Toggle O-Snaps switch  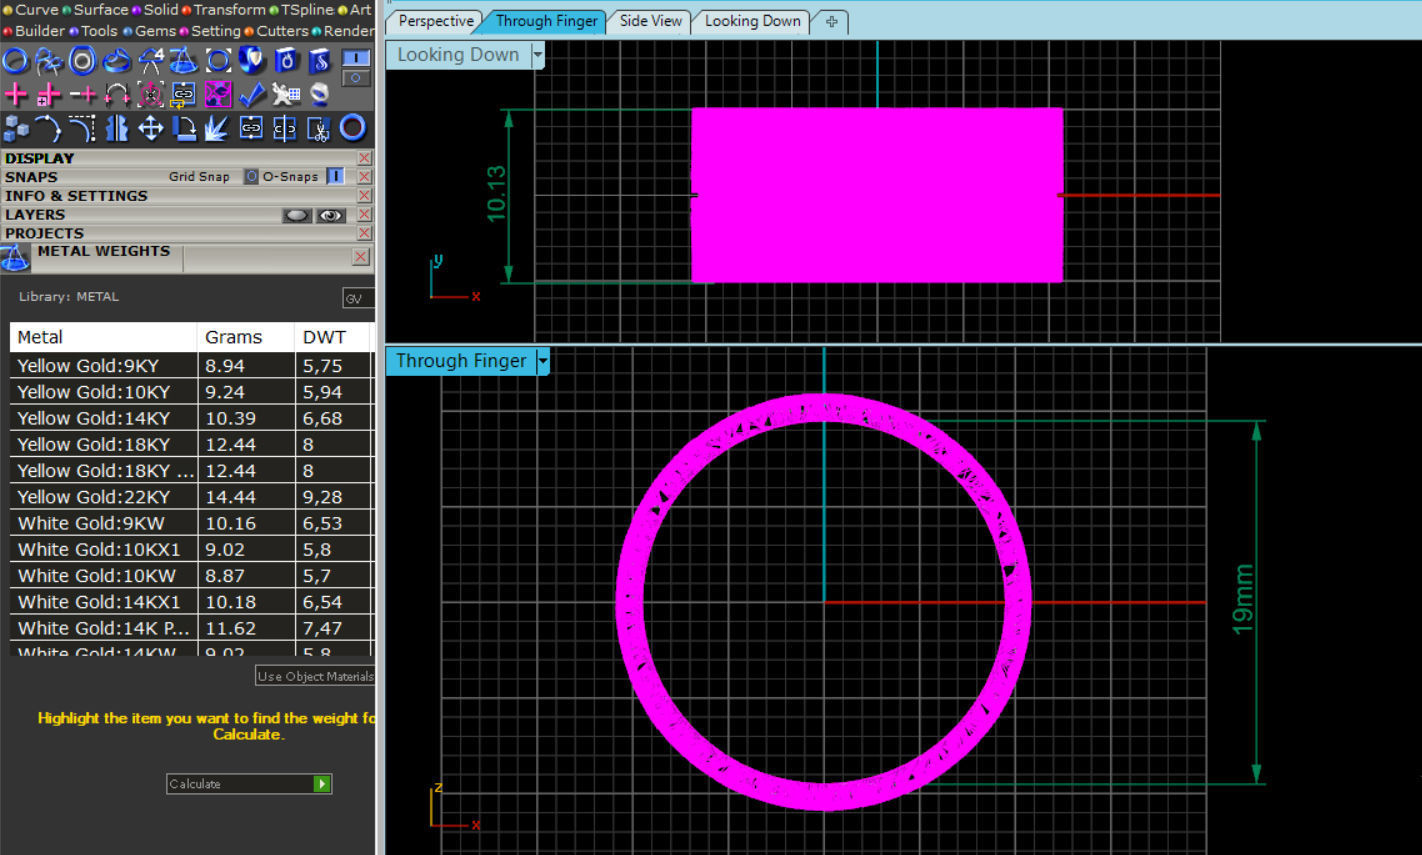(x=335, y=176)
